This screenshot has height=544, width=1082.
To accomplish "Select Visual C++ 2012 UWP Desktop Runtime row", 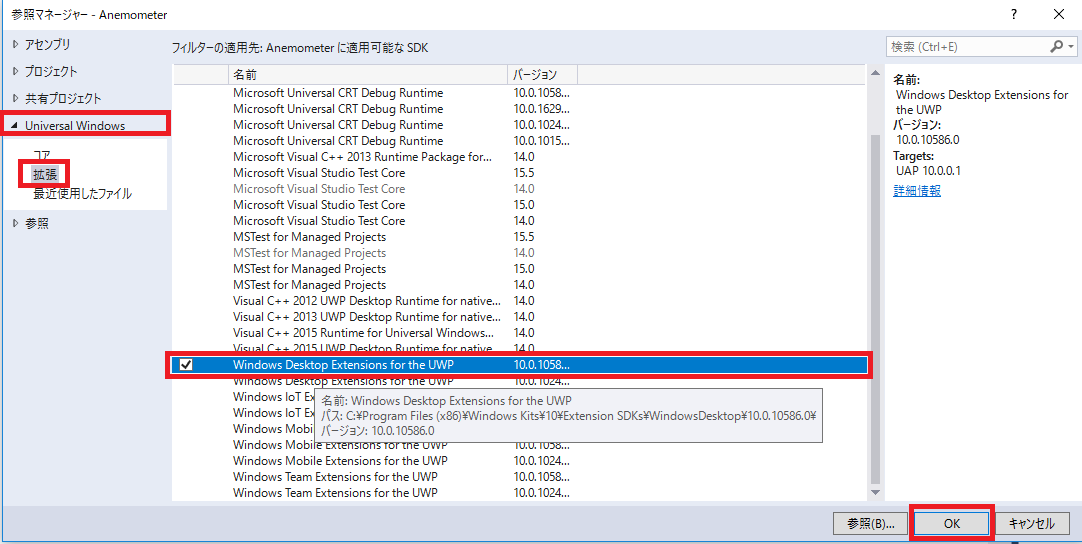I will 518,301.
